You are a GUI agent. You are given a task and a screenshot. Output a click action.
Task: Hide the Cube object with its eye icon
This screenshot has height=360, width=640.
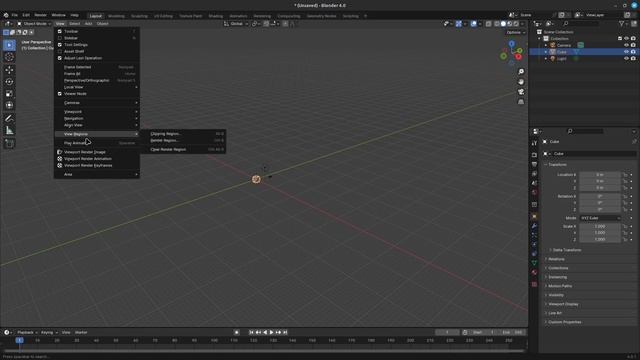(626, 52)
